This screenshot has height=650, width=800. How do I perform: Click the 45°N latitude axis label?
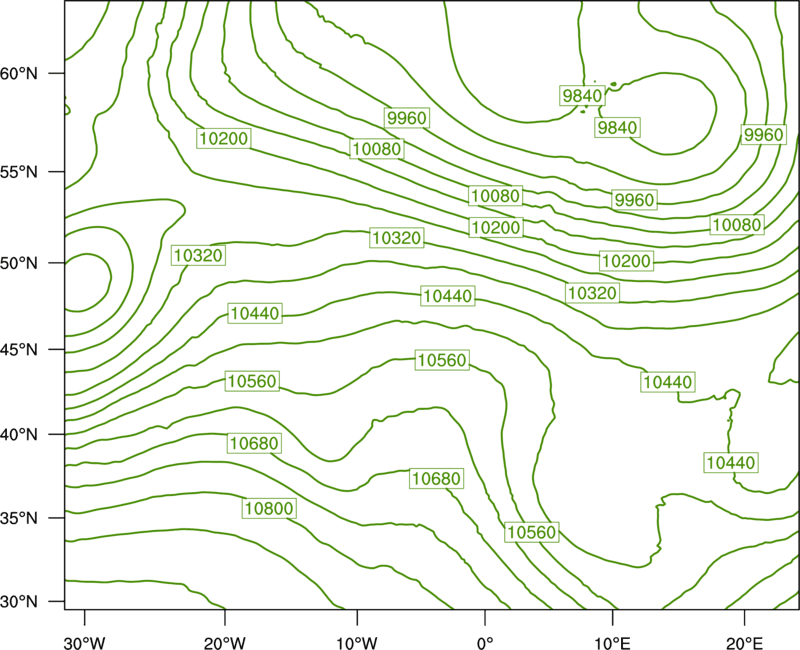click(x=19, y=349)
